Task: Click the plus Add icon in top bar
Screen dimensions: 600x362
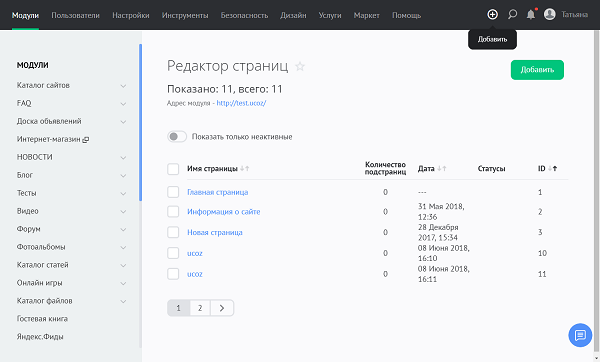Action: click(x=492, y=15)
